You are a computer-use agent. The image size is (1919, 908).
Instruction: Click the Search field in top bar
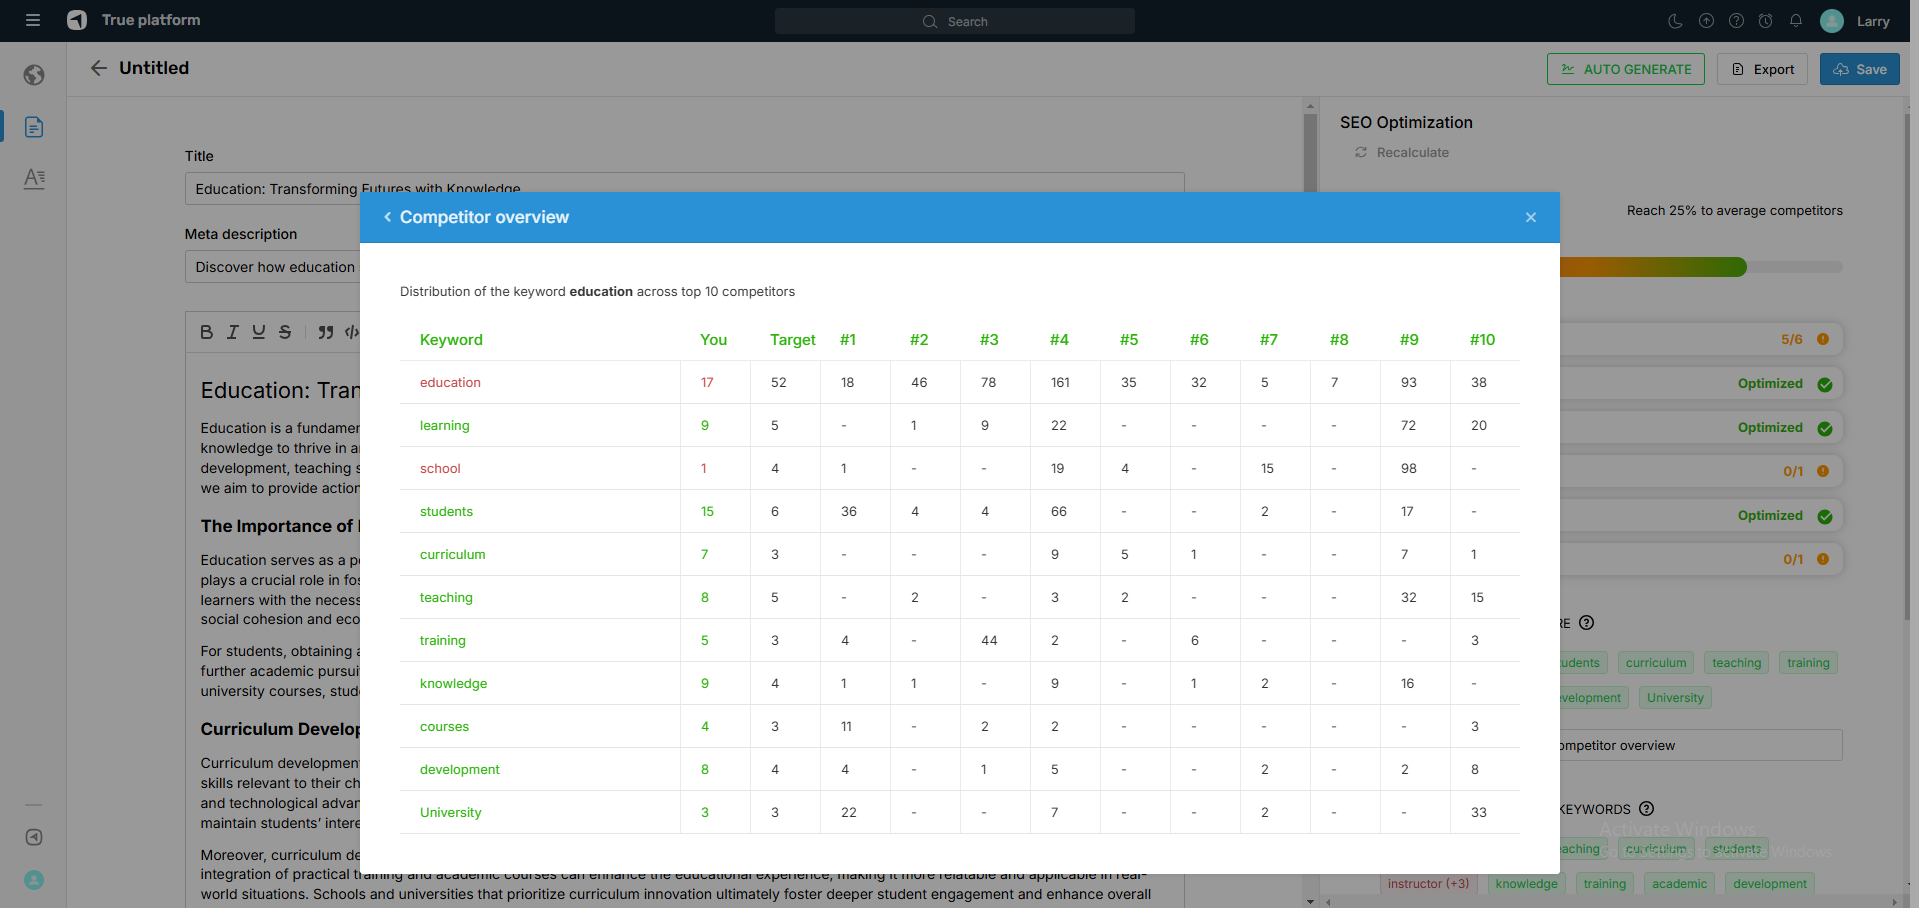(954, 21)
